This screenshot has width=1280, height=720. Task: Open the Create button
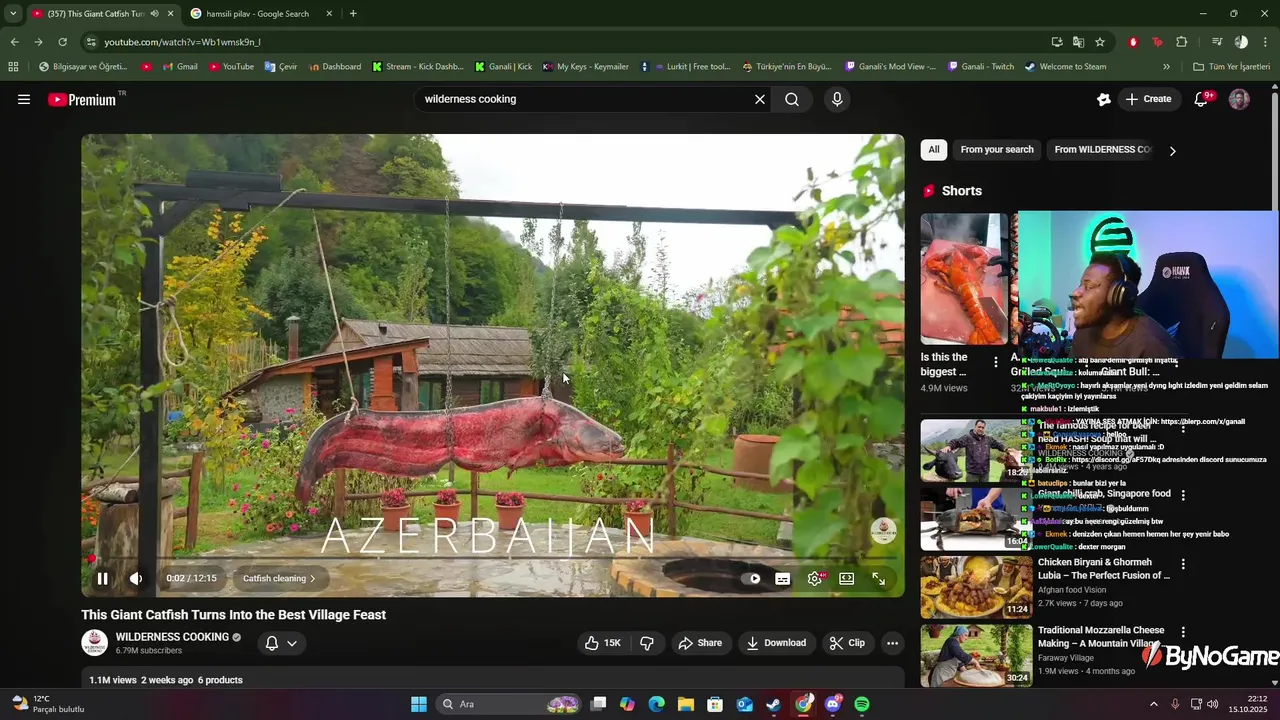1148,99
